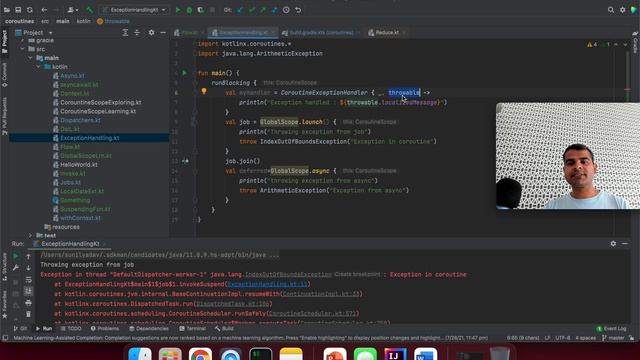Open CoroutineScopeLearning.kt in project tree
The image size is (640, 360).
[98, 111]
